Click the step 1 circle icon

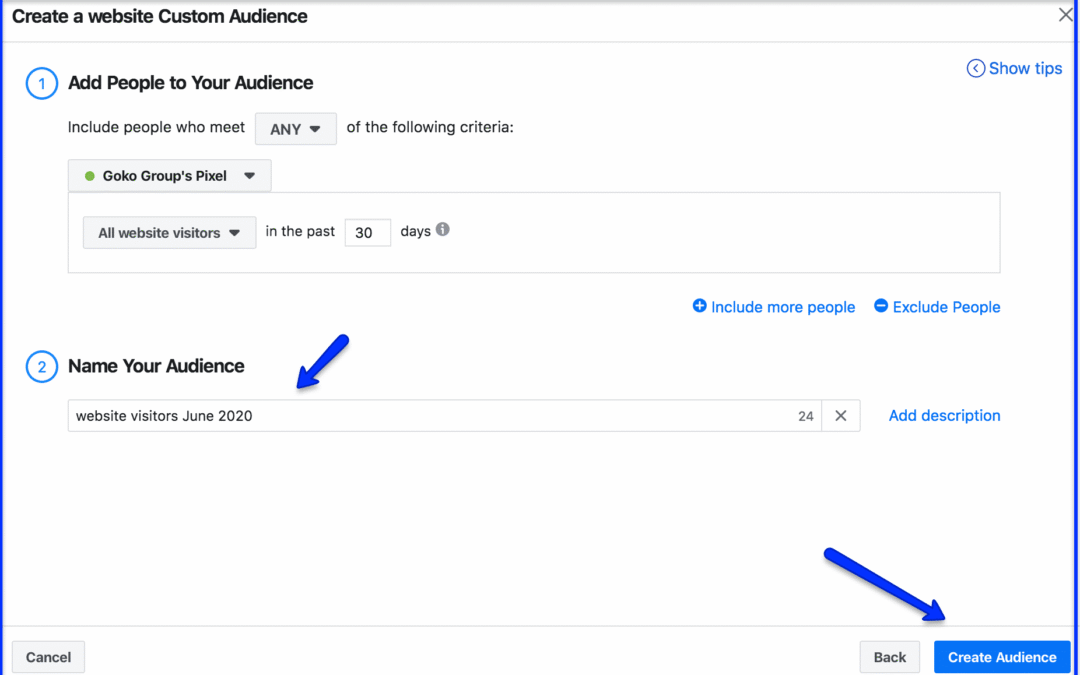pyautogui.click(x=41, y=83)
